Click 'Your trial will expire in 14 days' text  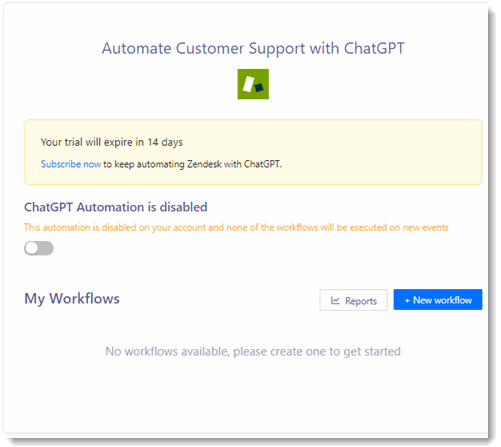[112, 142]
